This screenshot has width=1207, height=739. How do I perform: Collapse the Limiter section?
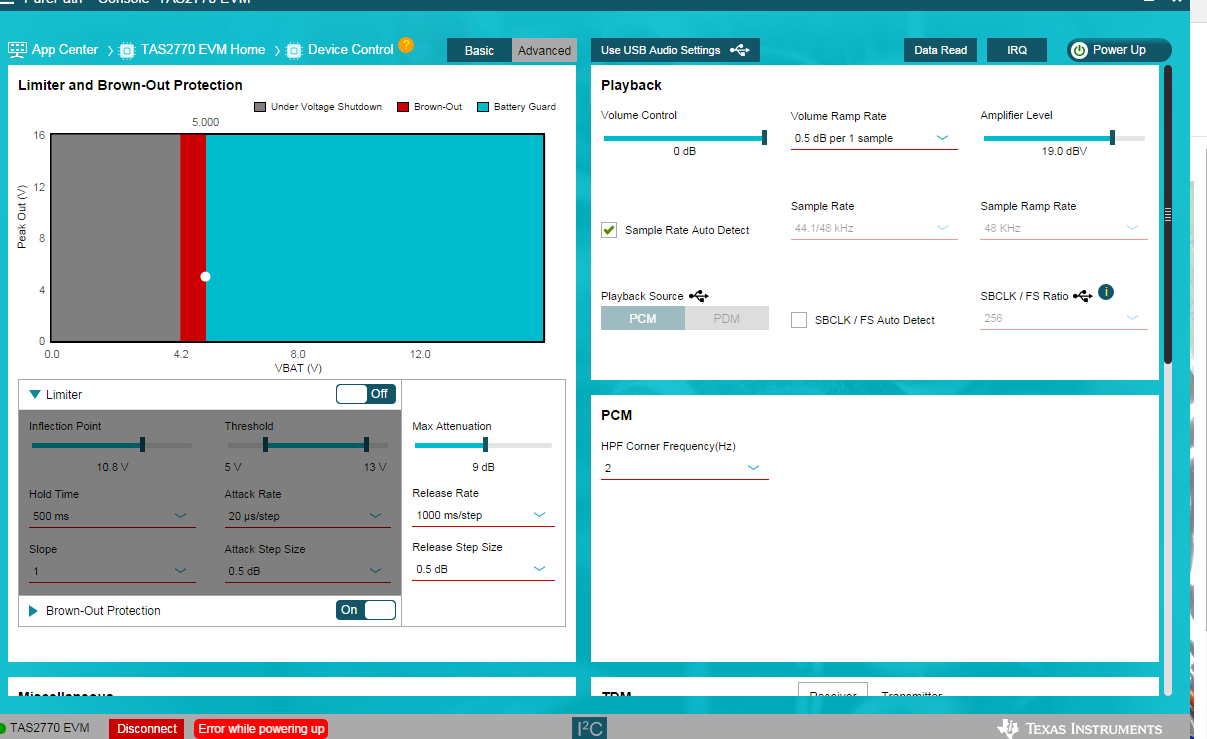35,395
